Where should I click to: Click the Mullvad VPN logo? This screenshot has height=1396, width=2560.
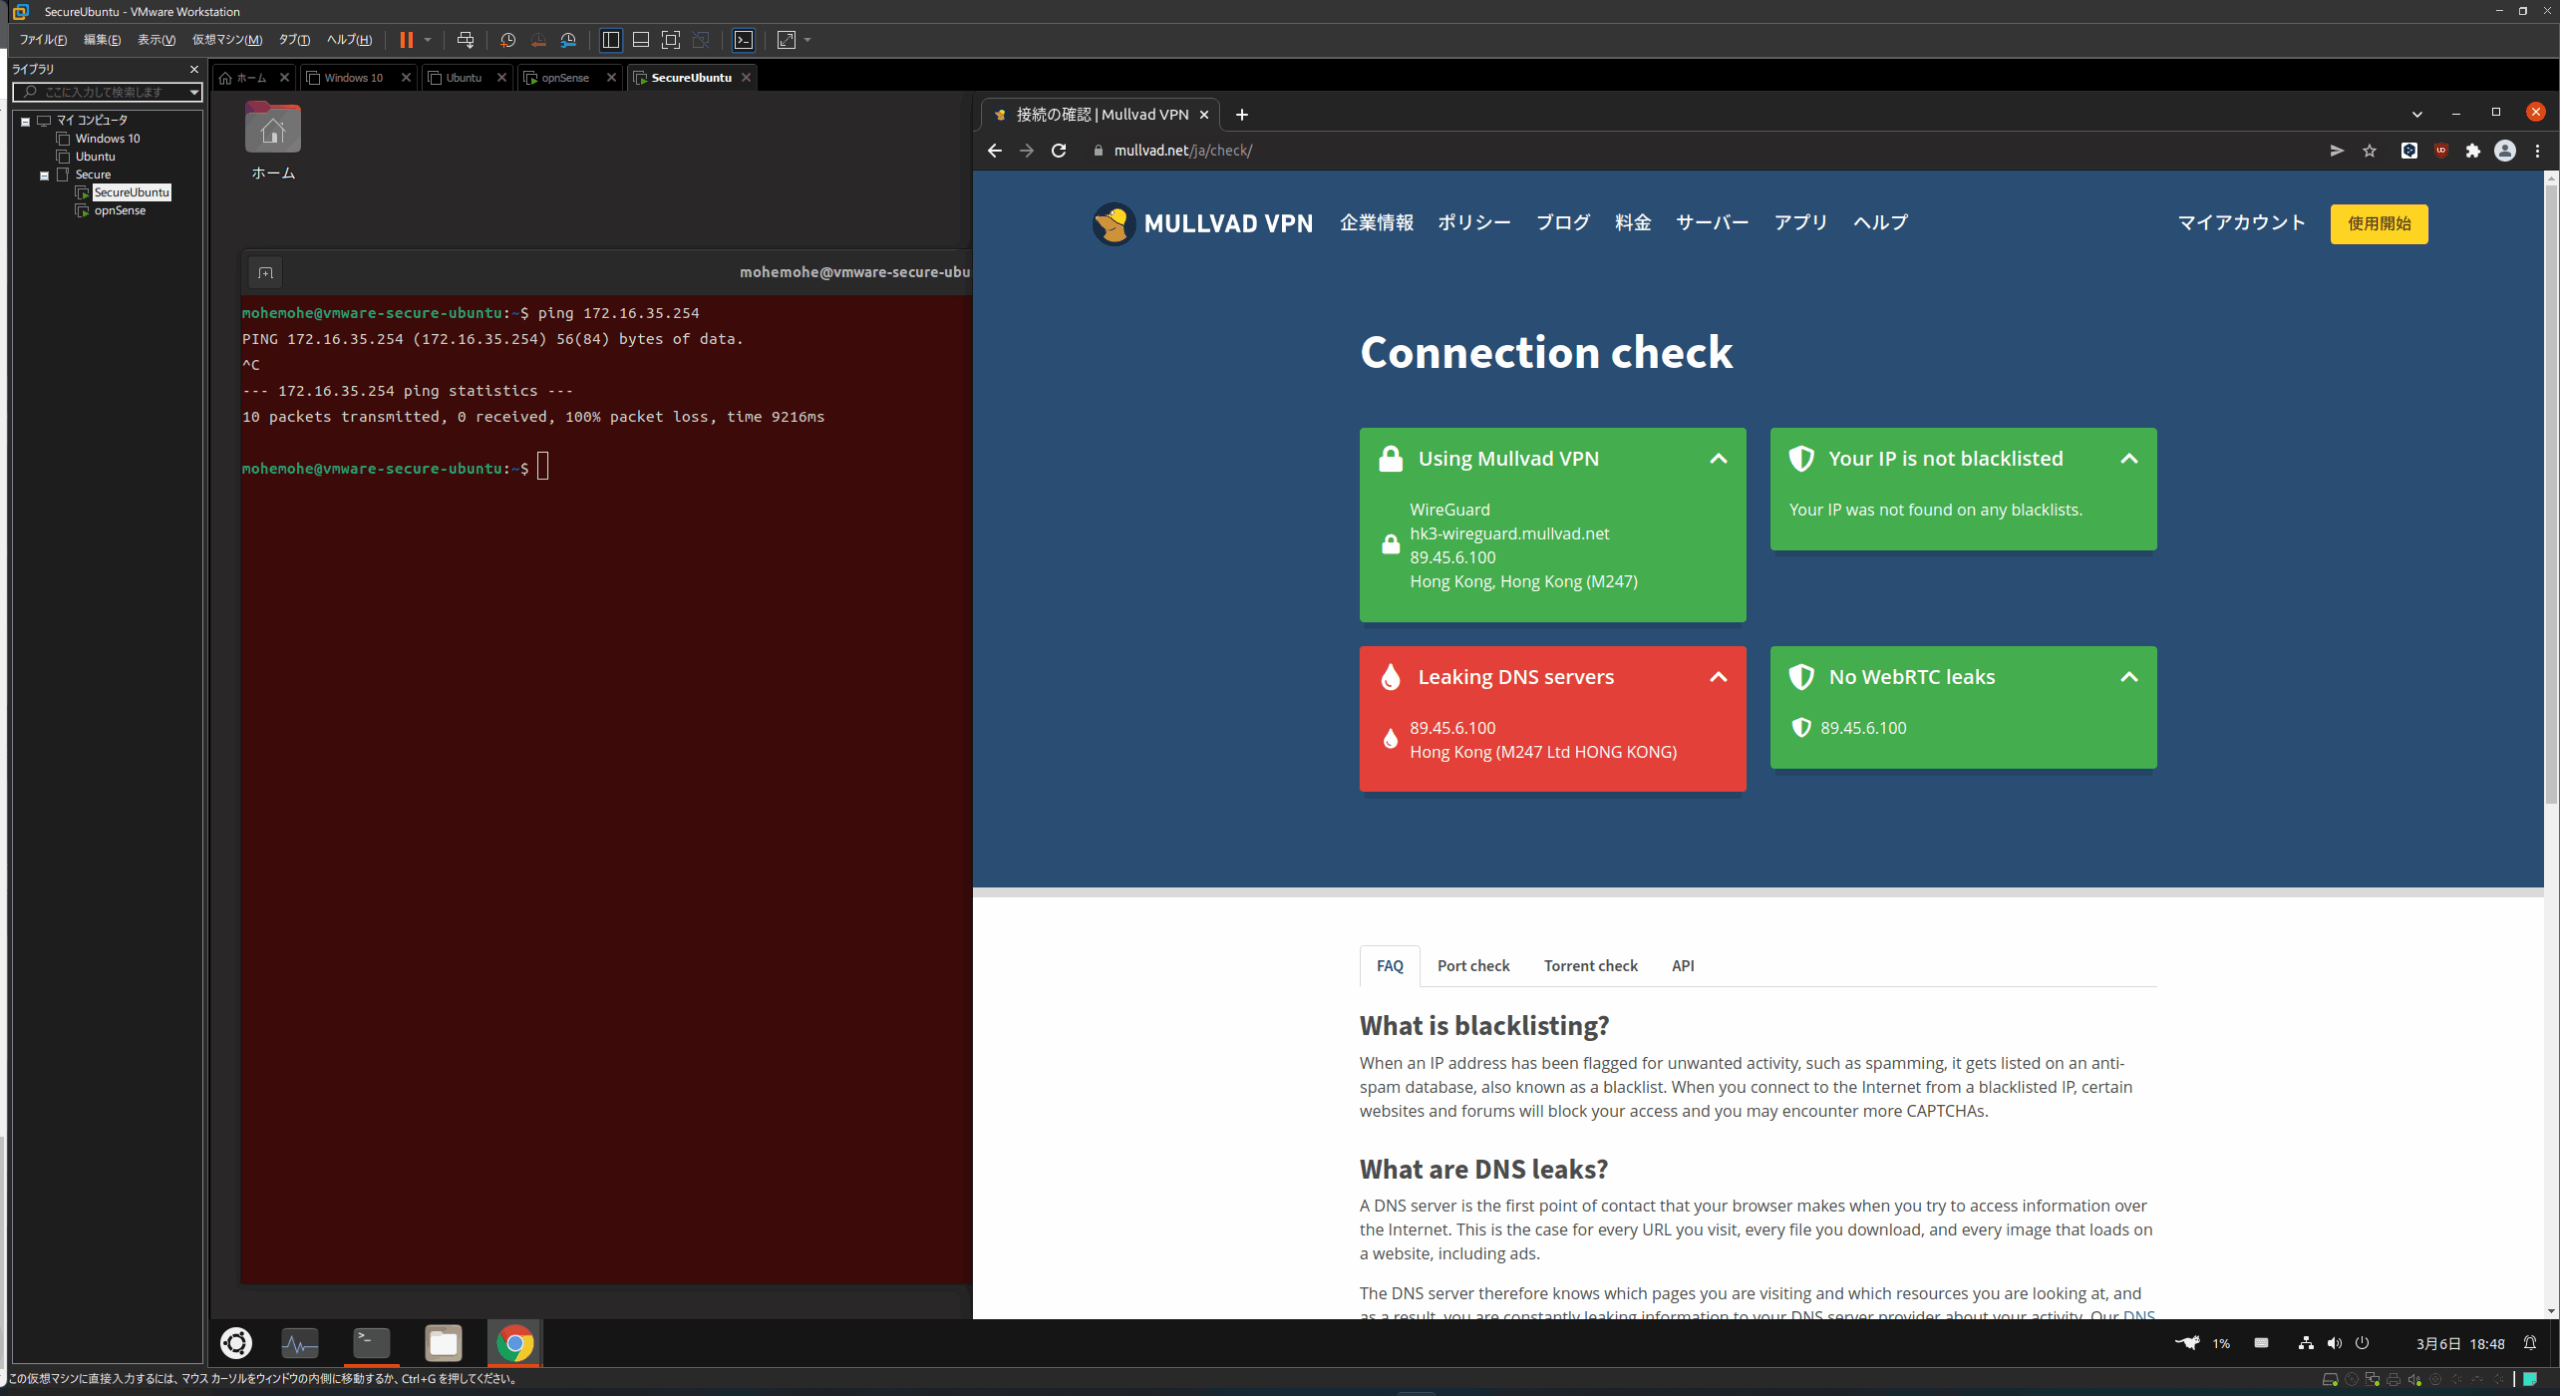click(x=1202, y=223)
